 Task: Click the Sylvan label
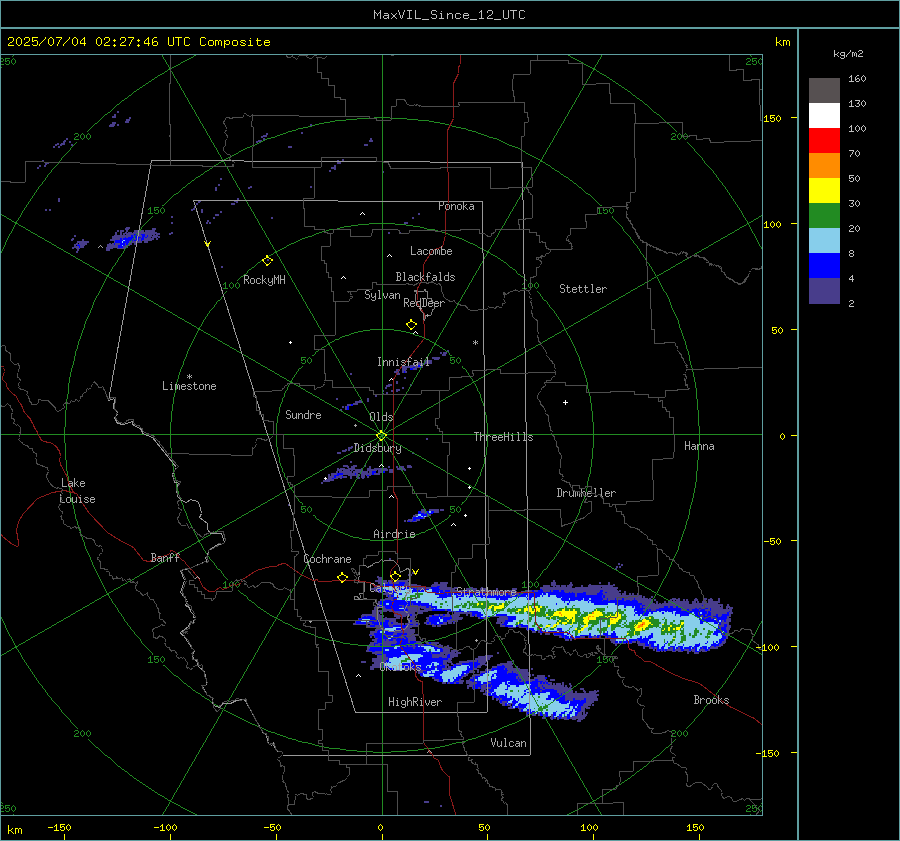click(382, 296)
